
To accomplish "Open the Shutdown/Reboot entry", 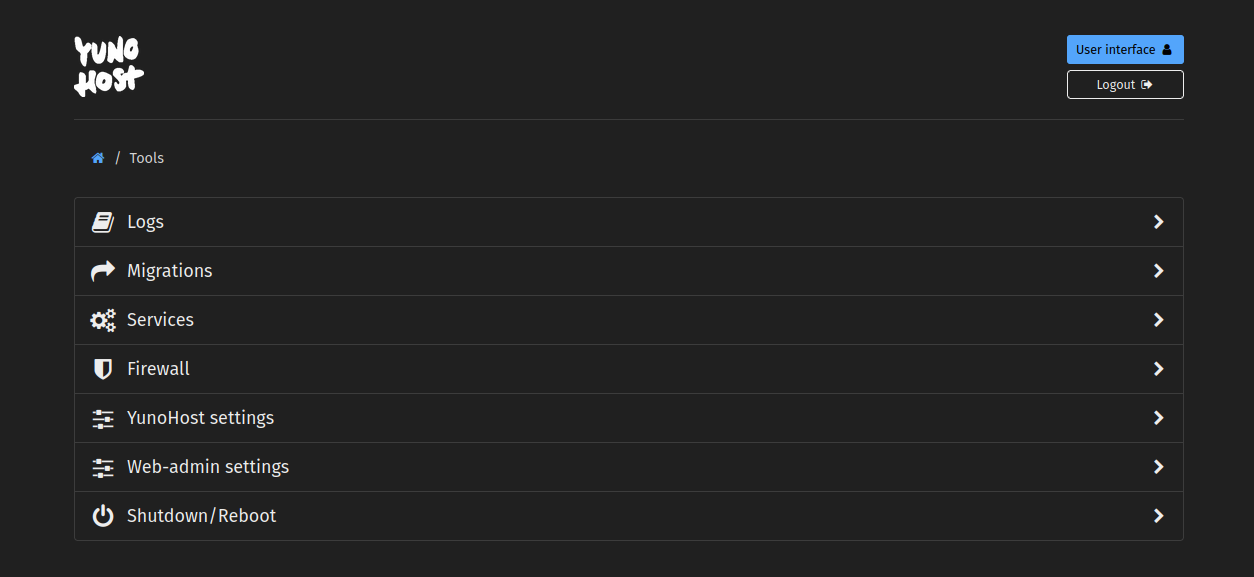I will pos(629,516).
